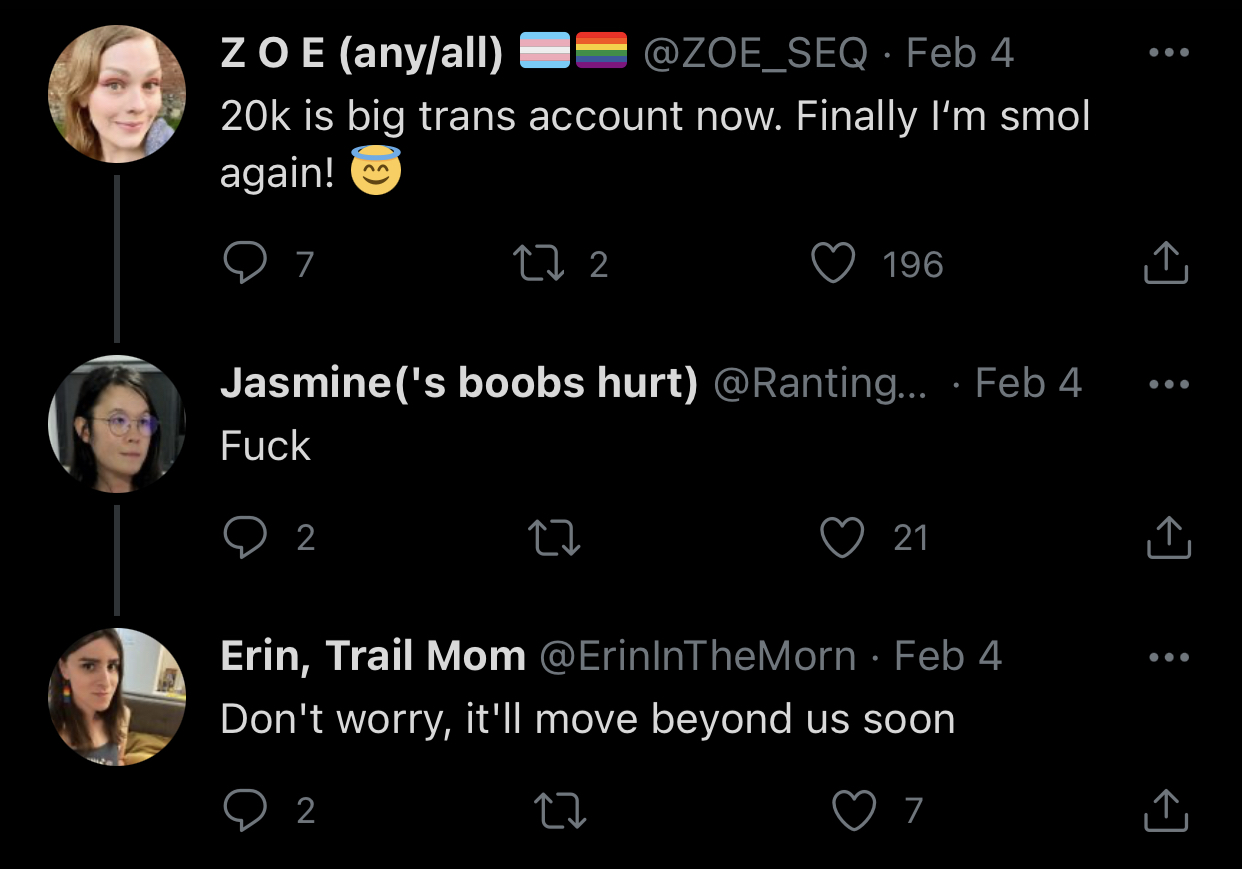Share Jasmine's reply tweet
The image size is (1242, 869).
coord(1166,538)
